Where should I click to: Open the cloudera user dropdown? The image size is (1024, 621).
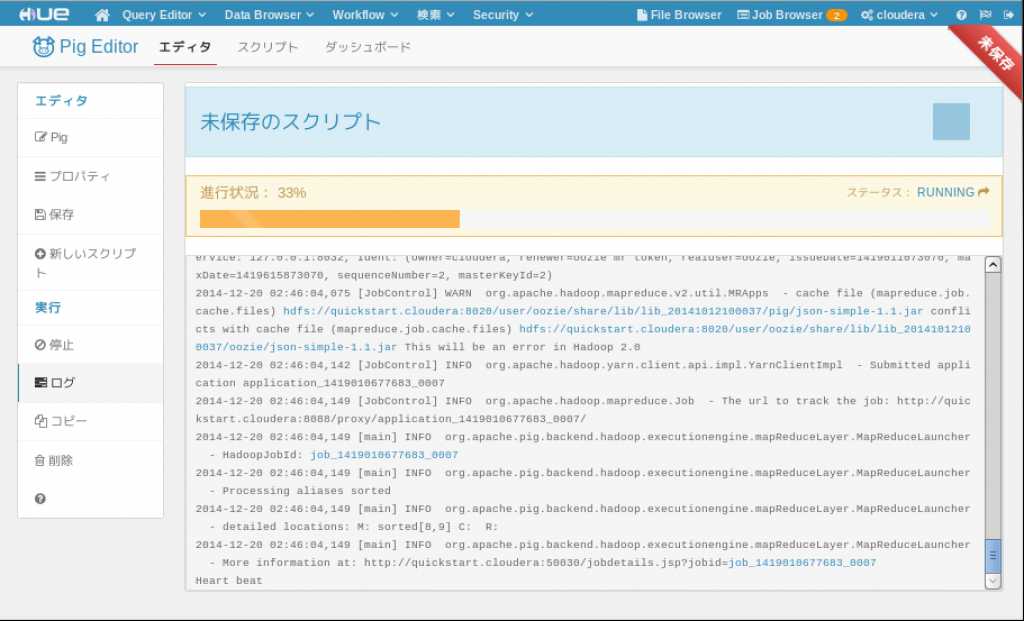click(899, 15)
